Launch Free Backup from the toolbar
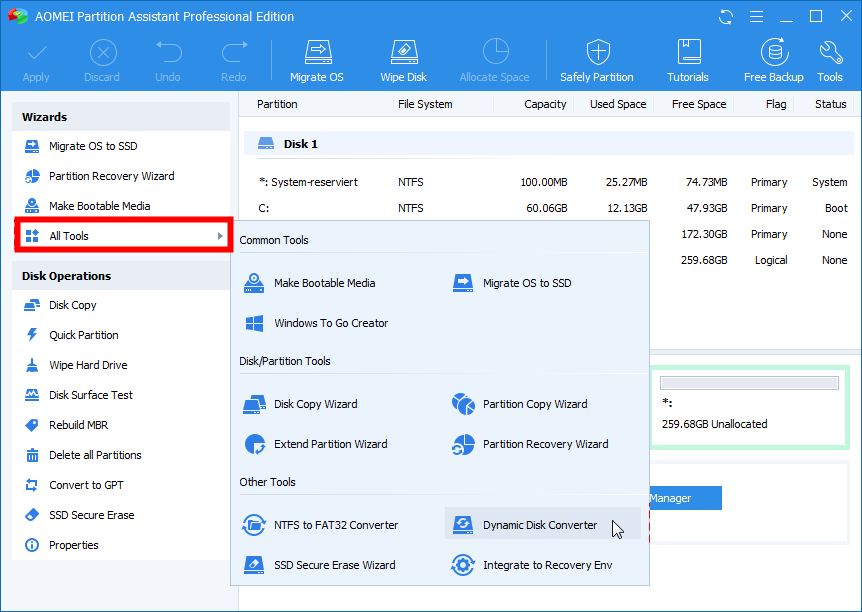 tap(773, 60)
